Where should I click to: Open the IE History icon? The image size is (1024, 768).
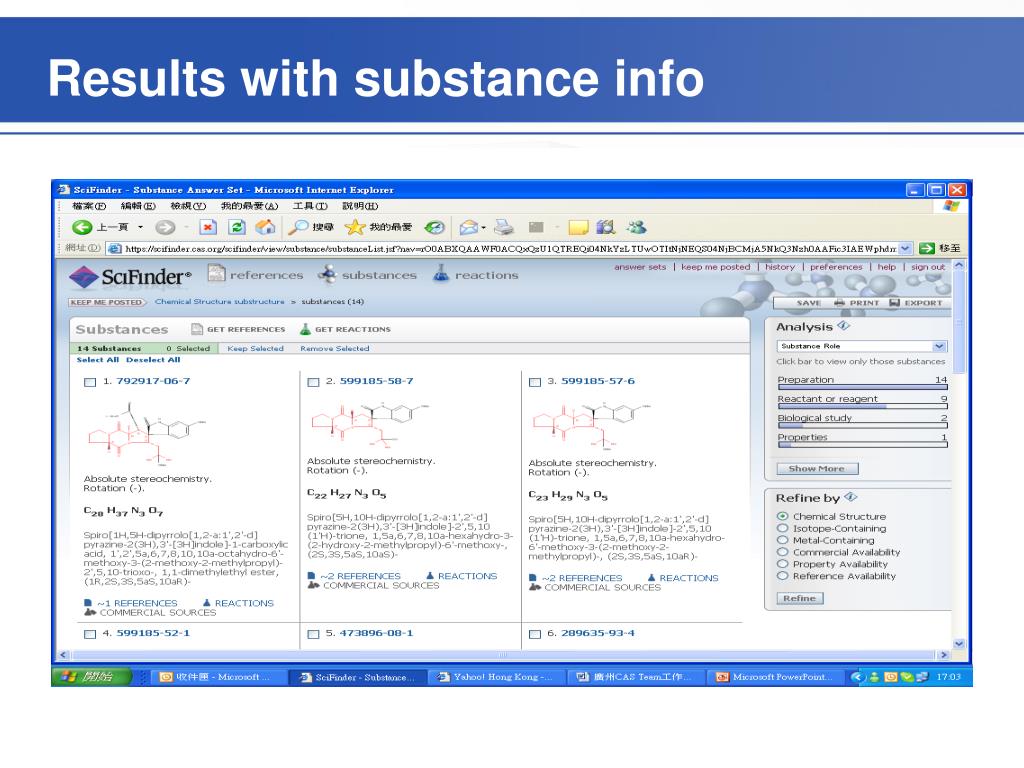click(x=434, y=227)
